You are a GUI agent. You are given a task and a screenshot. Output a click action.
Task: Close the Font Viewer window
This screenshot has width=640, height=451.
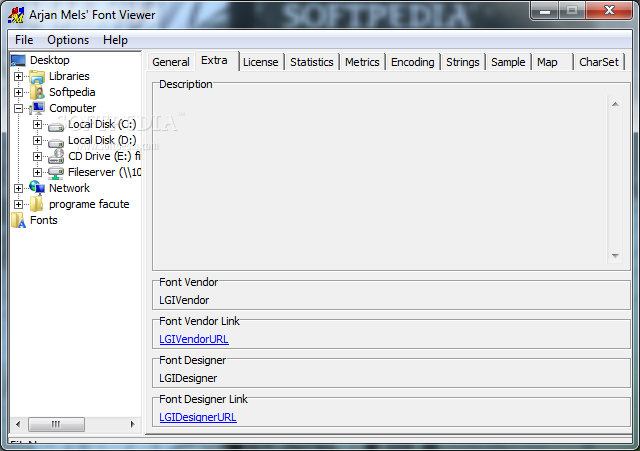click(609, 10)
